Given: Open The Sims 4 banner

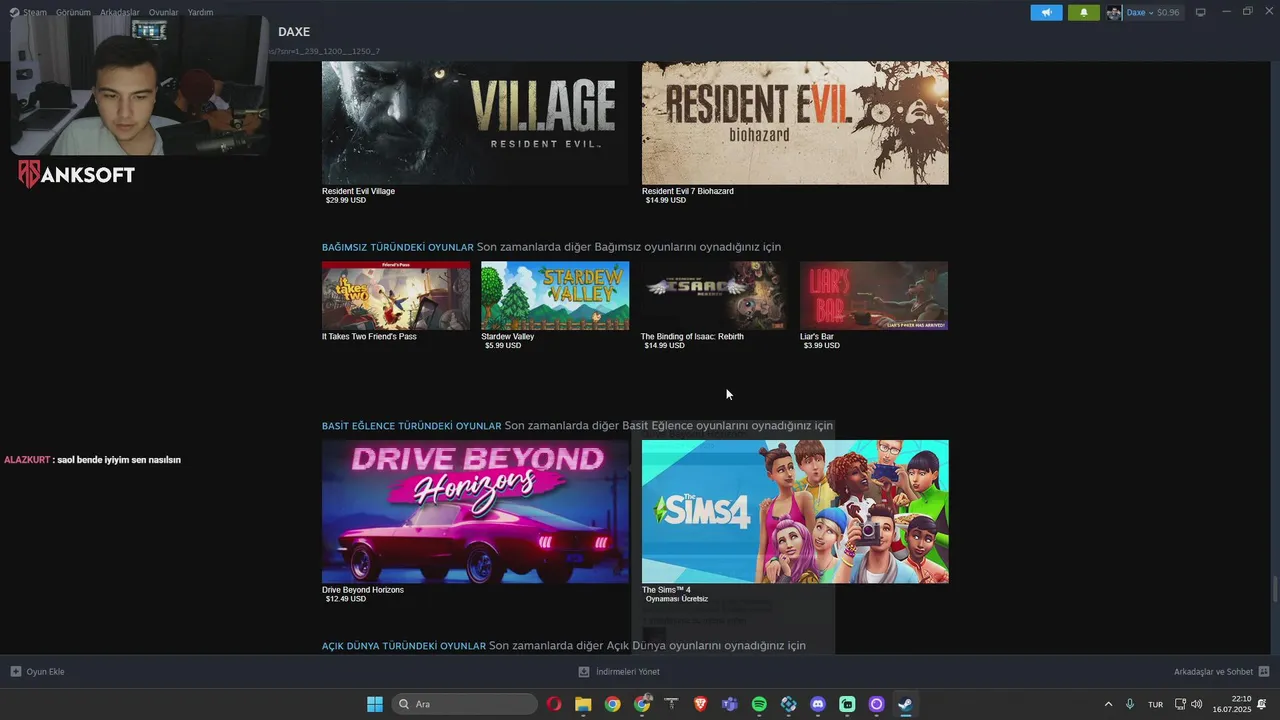Looking at the screenshot, I should [x=795, y=512].
